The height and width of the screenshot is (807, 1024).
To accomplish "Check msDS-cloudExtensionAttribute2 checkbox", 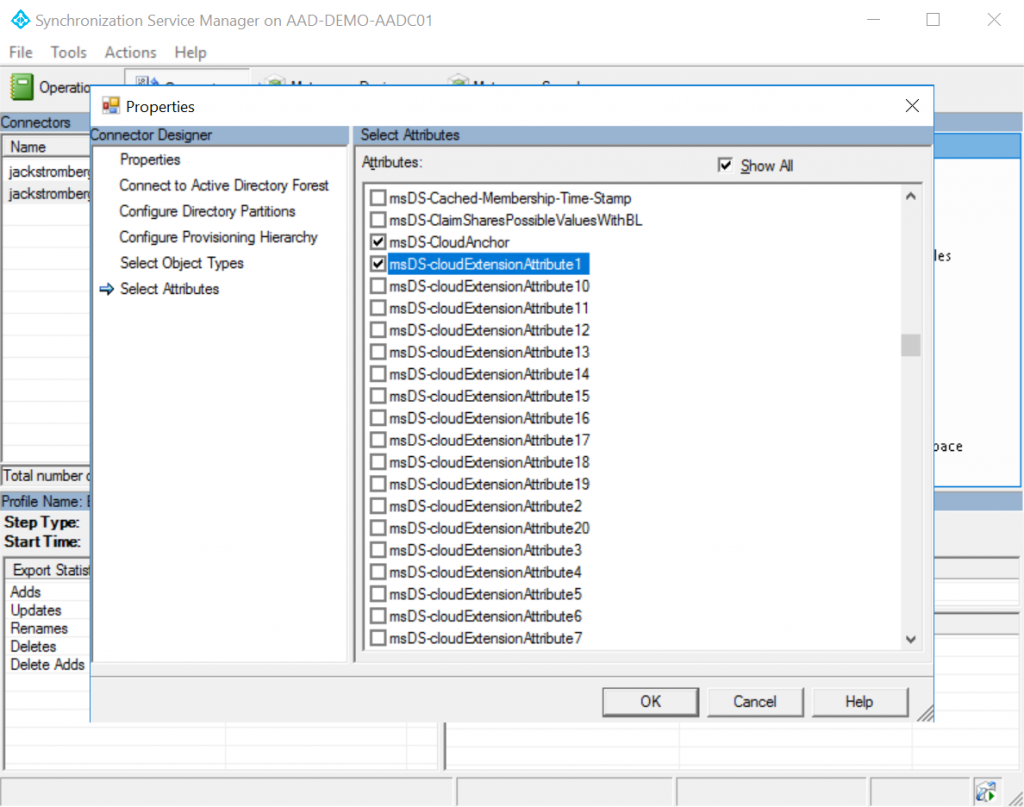I will click(x=377, y=506).
